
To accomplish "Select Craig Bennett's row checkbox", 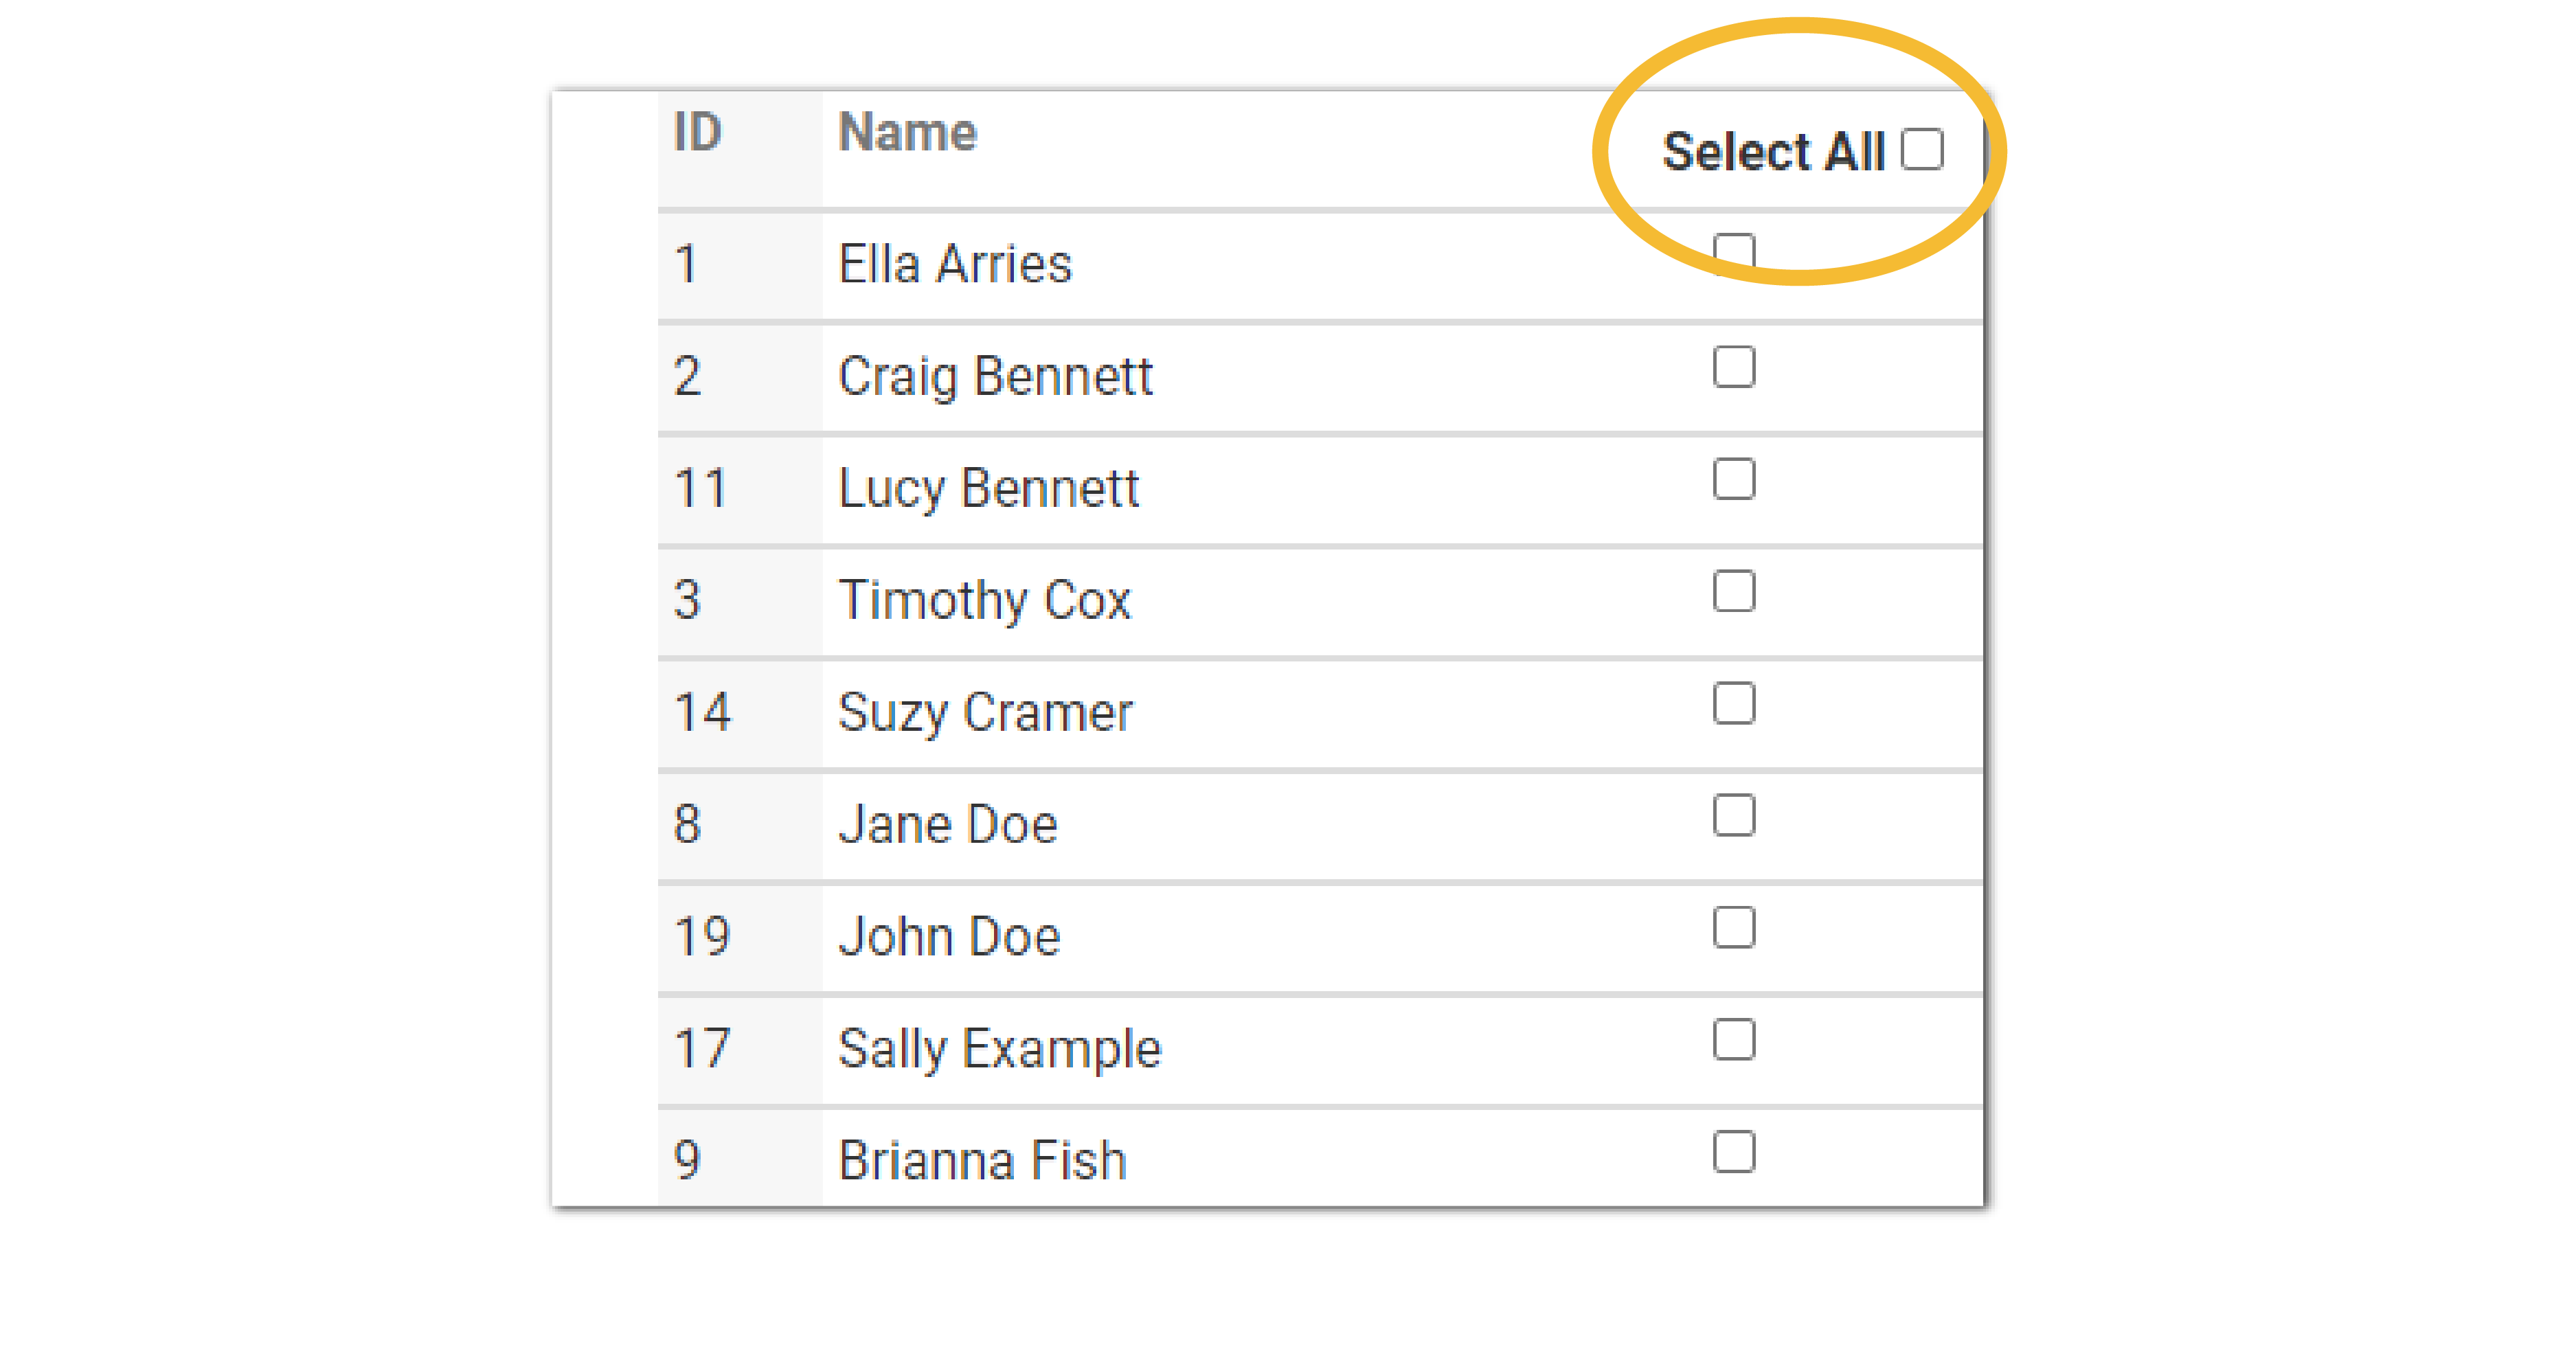I will (1733, 367).
